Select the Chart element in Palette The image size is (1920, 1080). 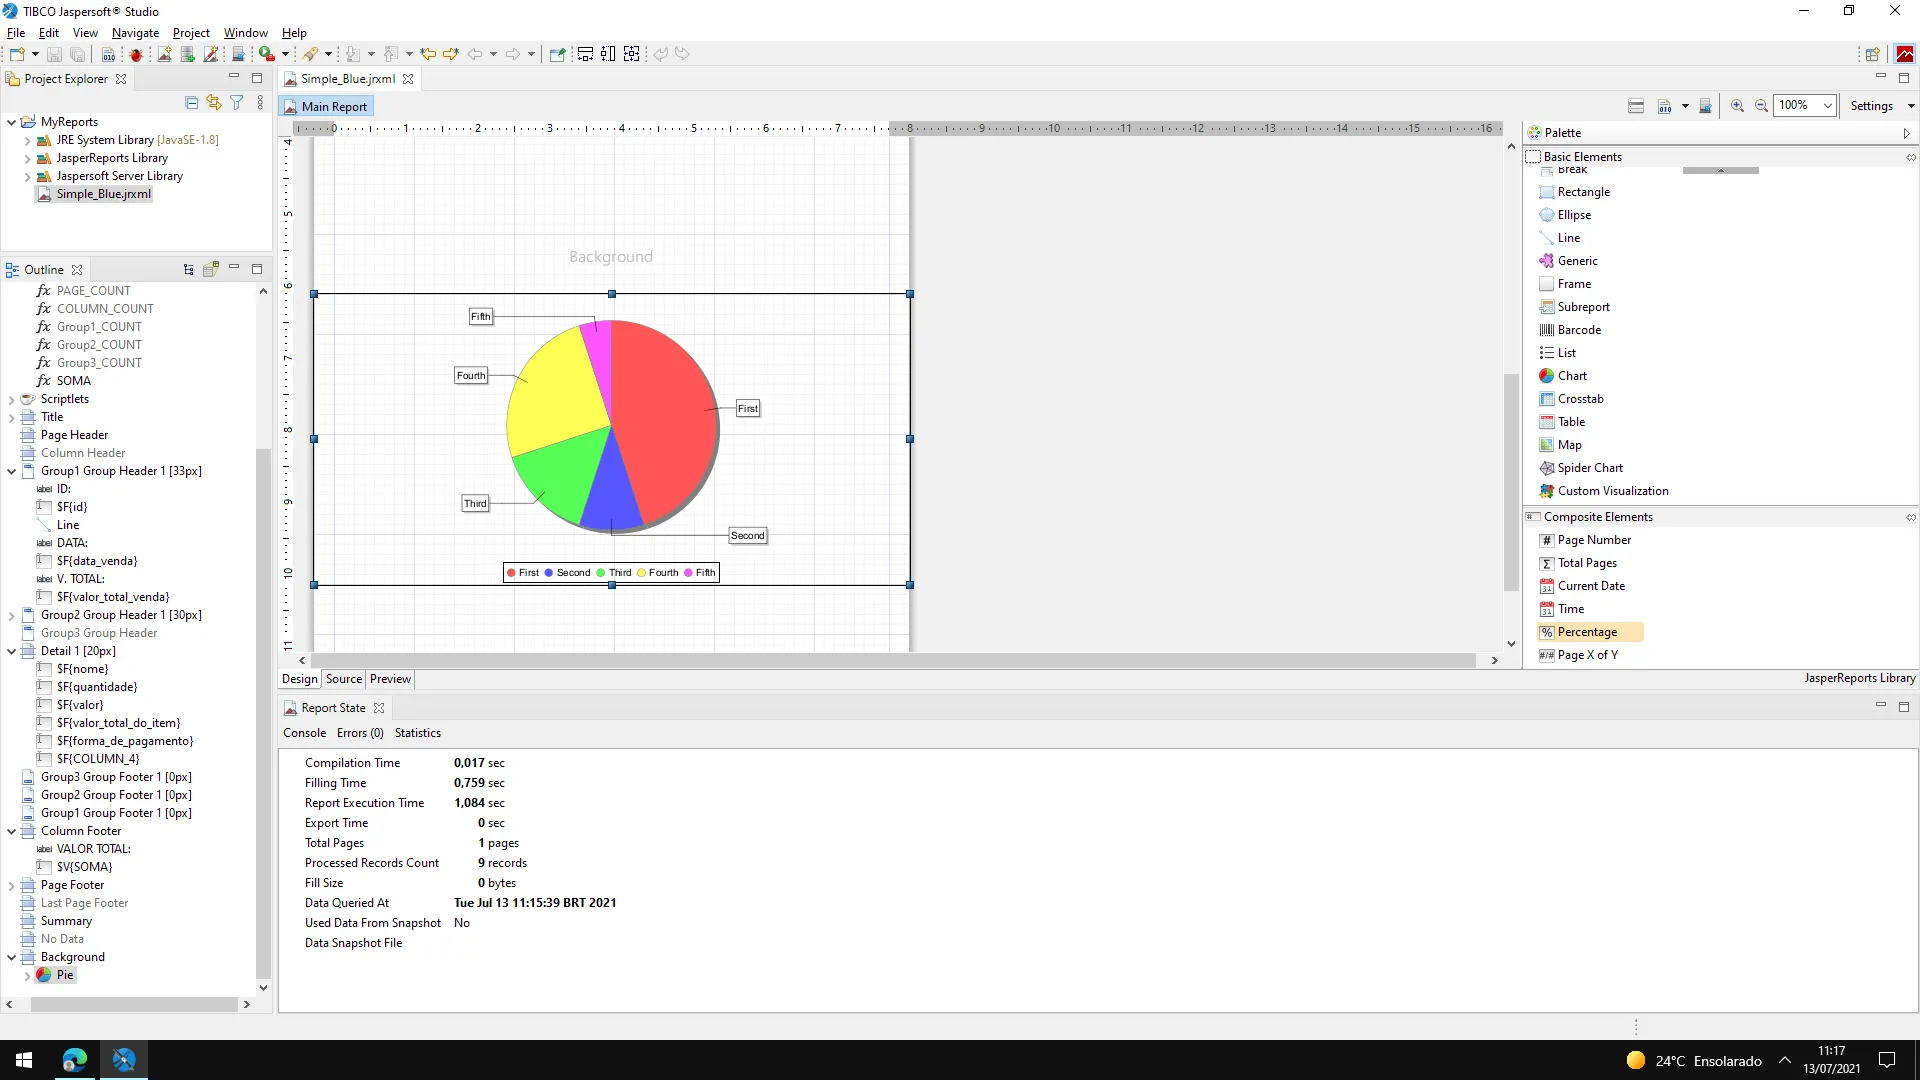click(1572, 376)
